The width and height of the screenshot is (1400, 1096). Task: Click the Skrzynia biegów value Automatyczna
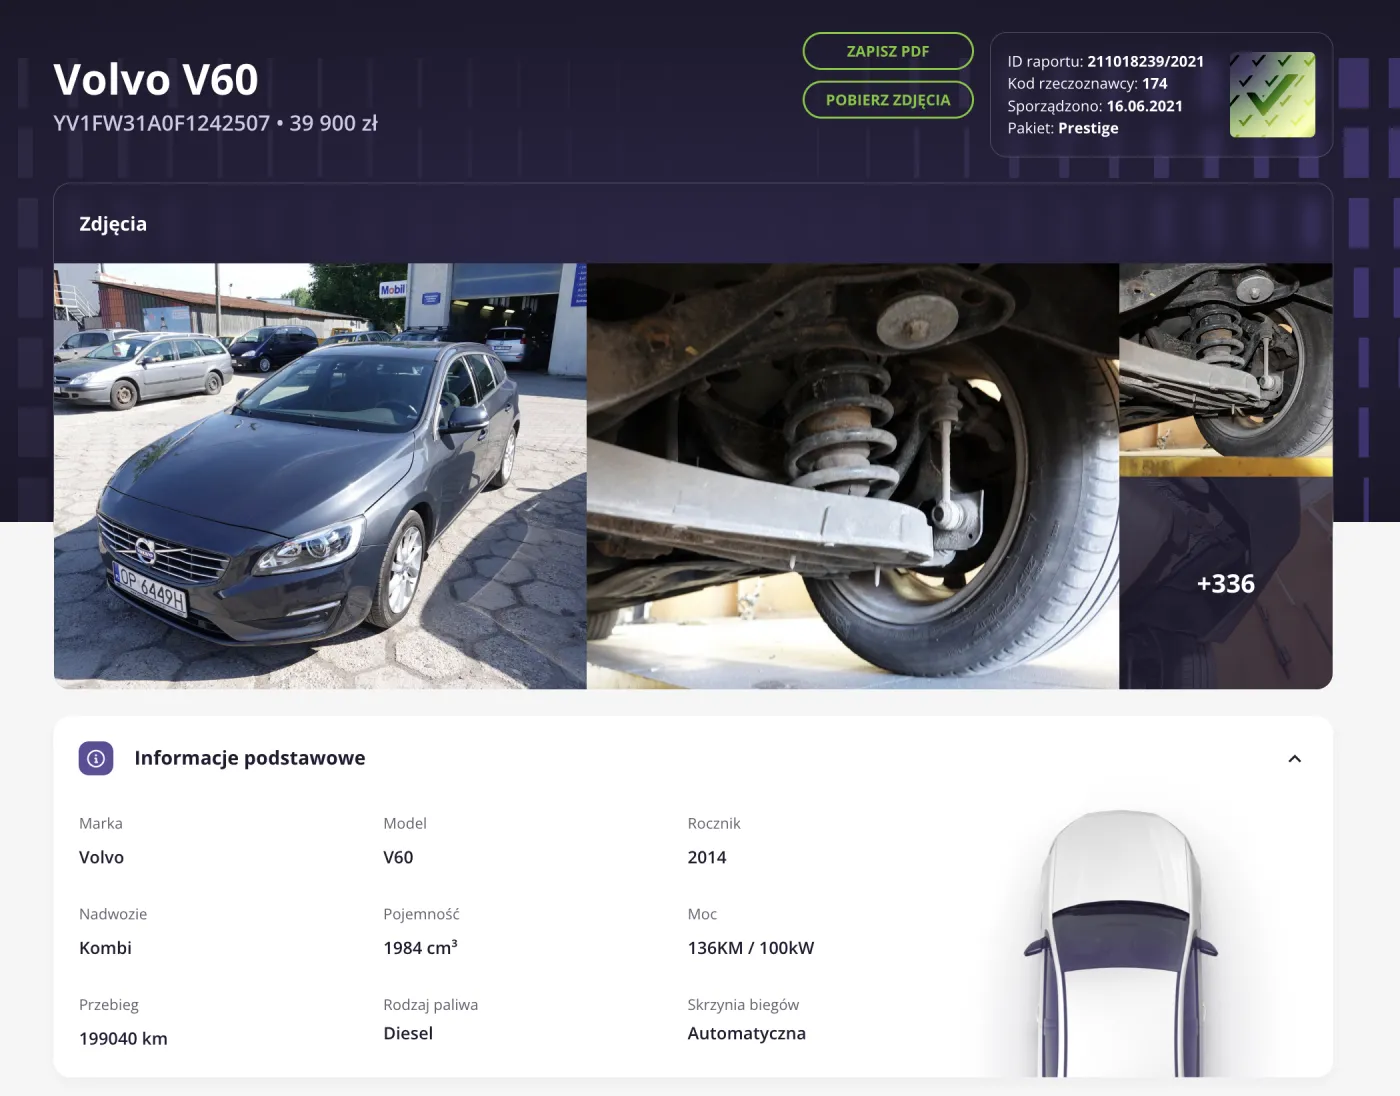pos(747,1034)
